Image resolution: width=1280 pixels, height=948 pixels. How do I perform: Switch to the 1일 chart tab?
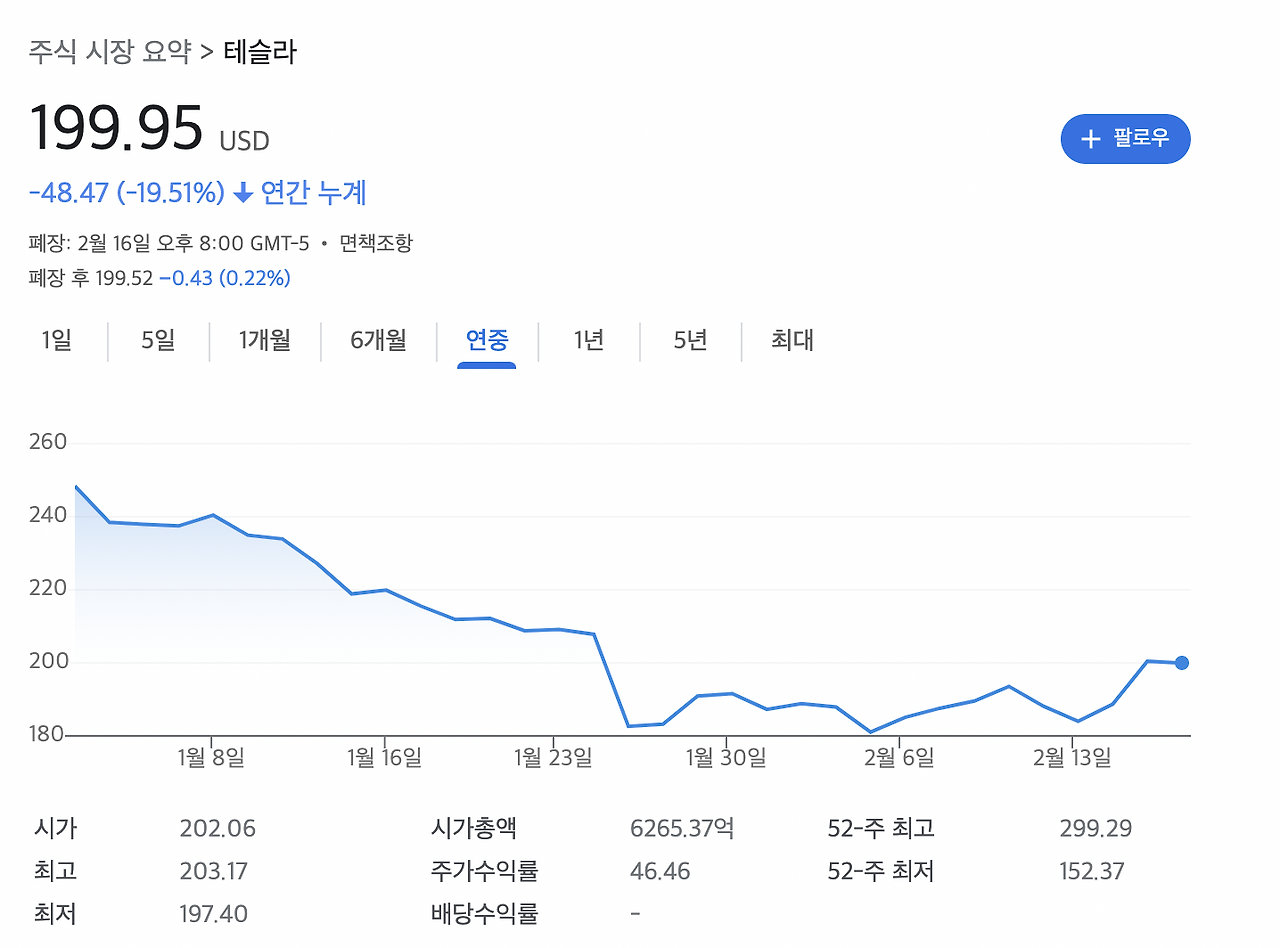coord(57,341)
